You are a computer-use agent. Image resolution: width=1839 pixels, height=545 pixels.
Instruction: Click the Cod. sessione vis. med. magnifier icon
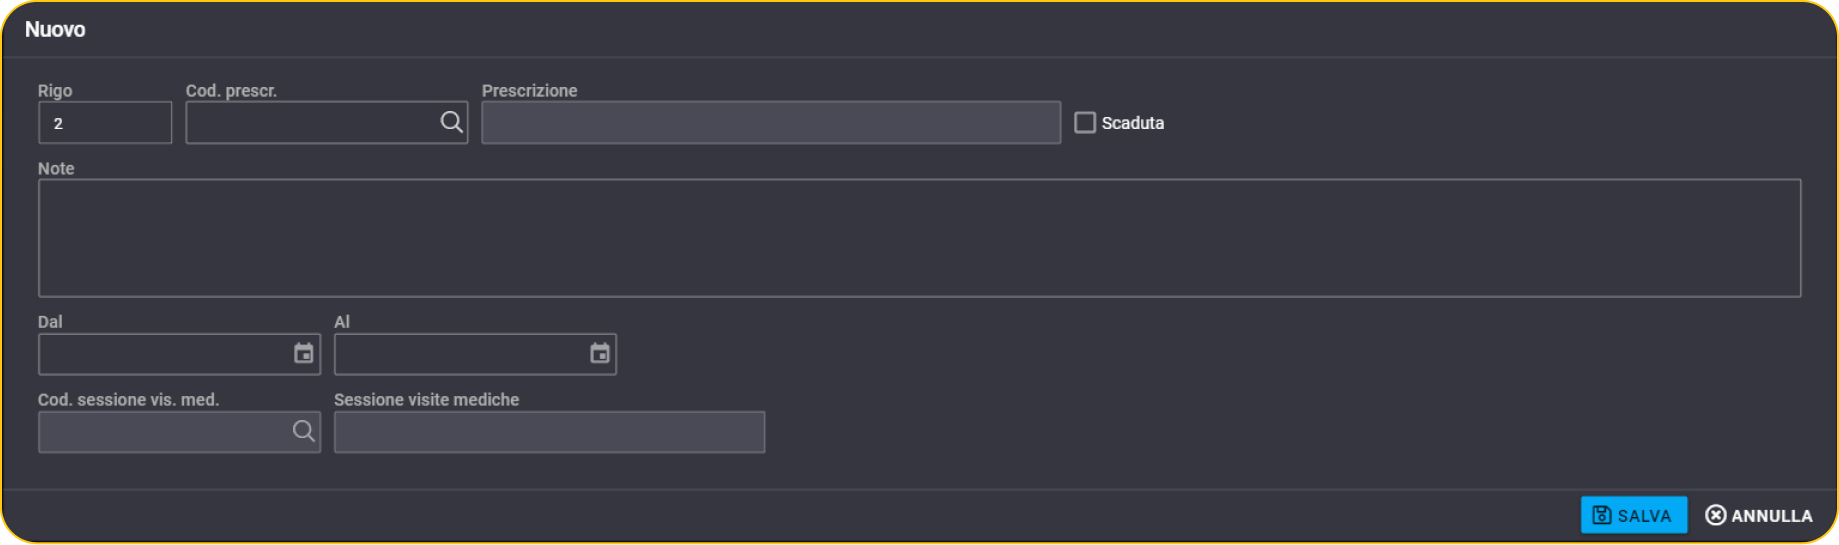click(x=303, y=431)
